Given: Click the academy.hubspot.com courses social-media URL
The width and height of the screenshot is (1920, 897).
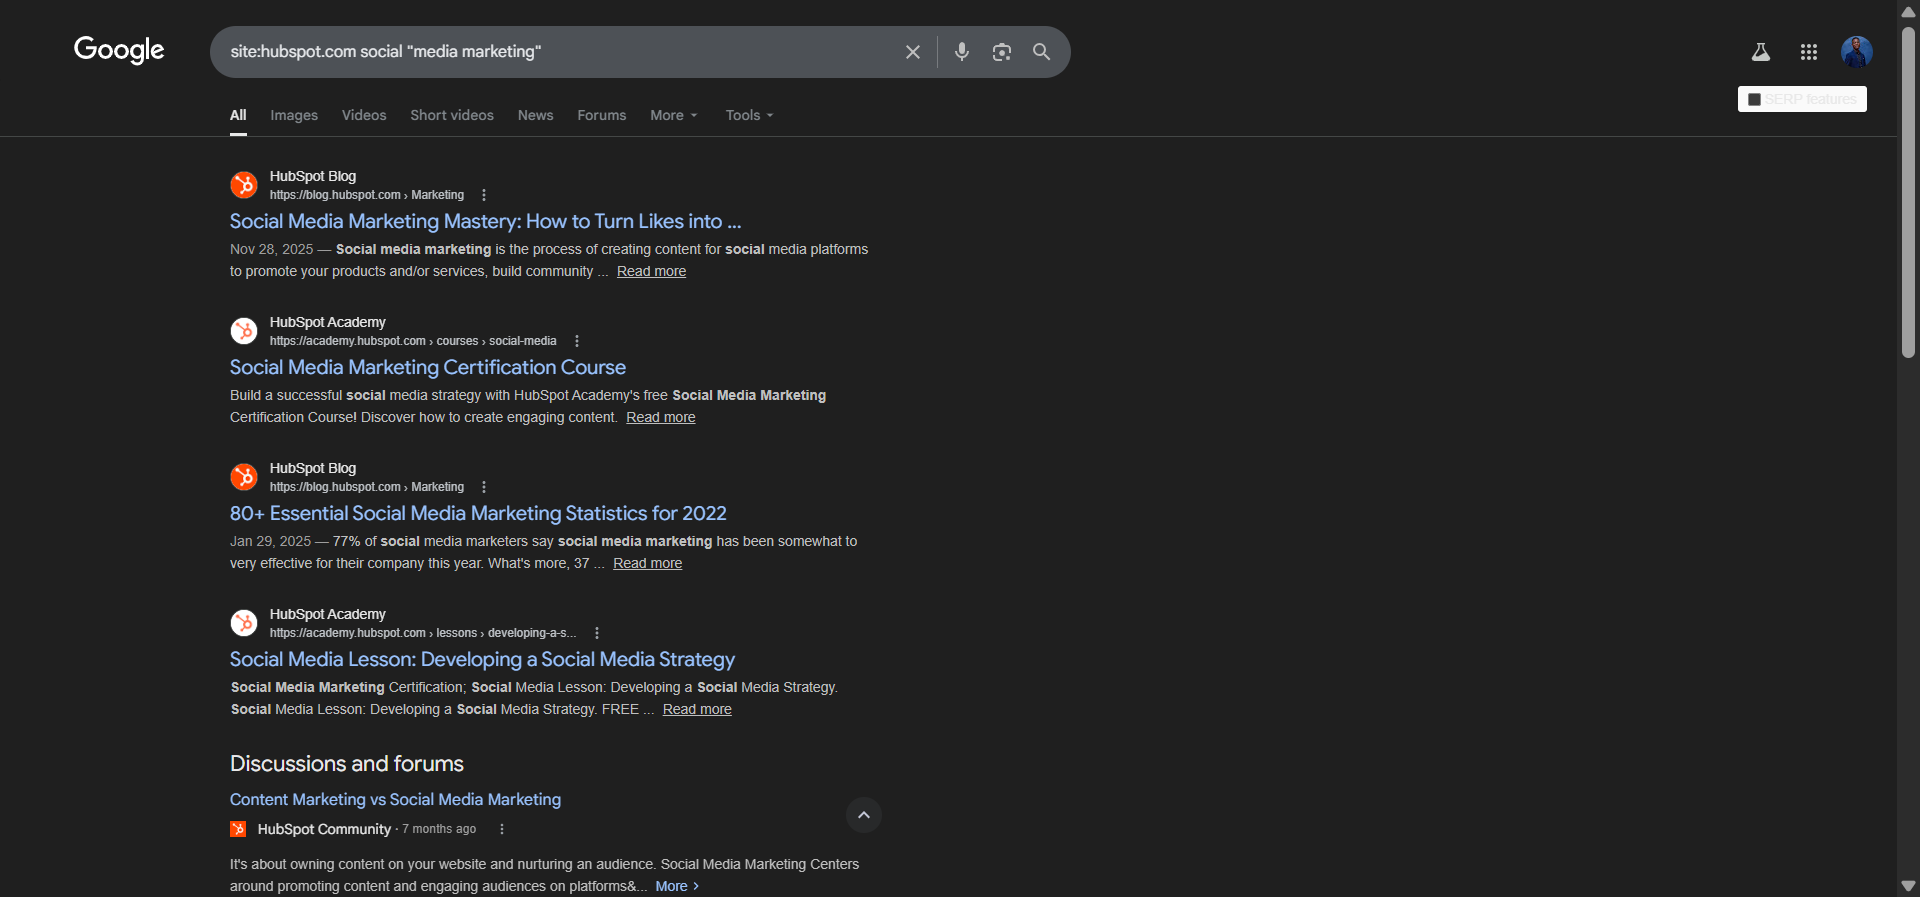Looking at the screenshot, I should [413, 341].
